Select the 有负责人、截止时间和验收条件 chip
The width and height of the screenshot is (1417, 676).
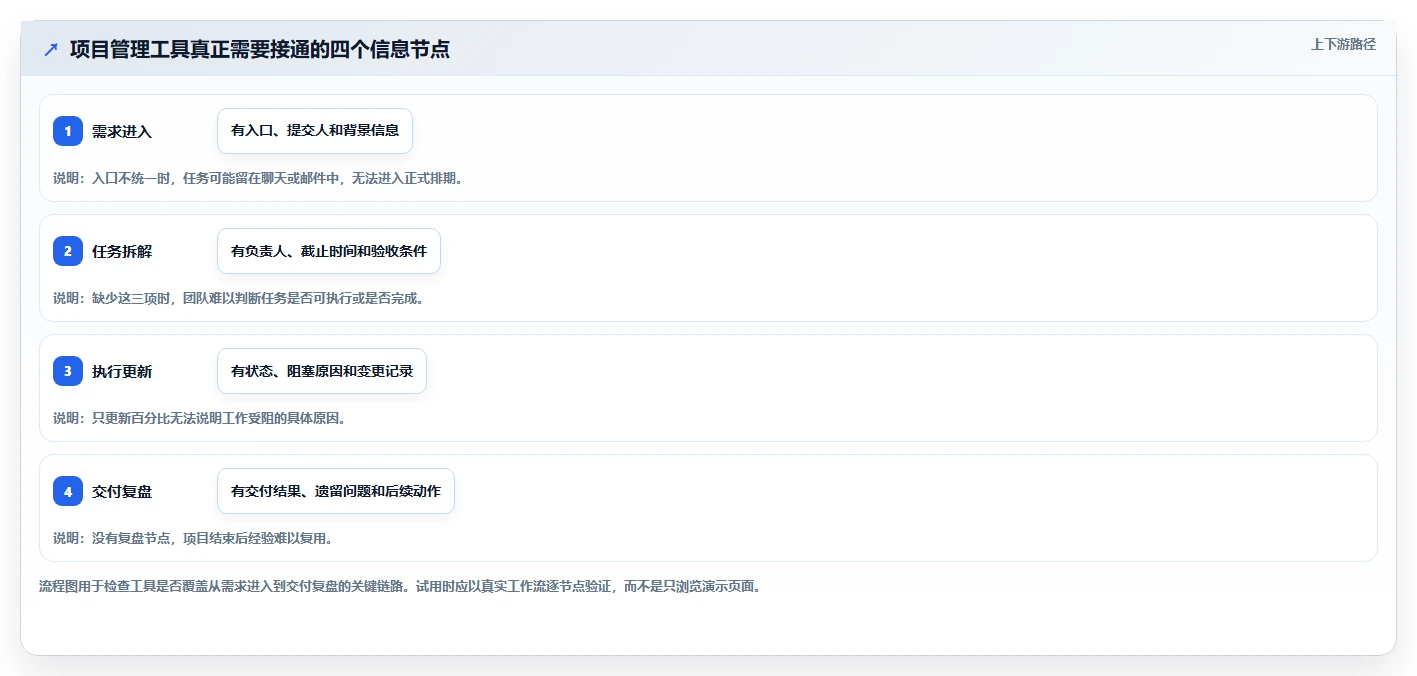click(x=329, y=251)
